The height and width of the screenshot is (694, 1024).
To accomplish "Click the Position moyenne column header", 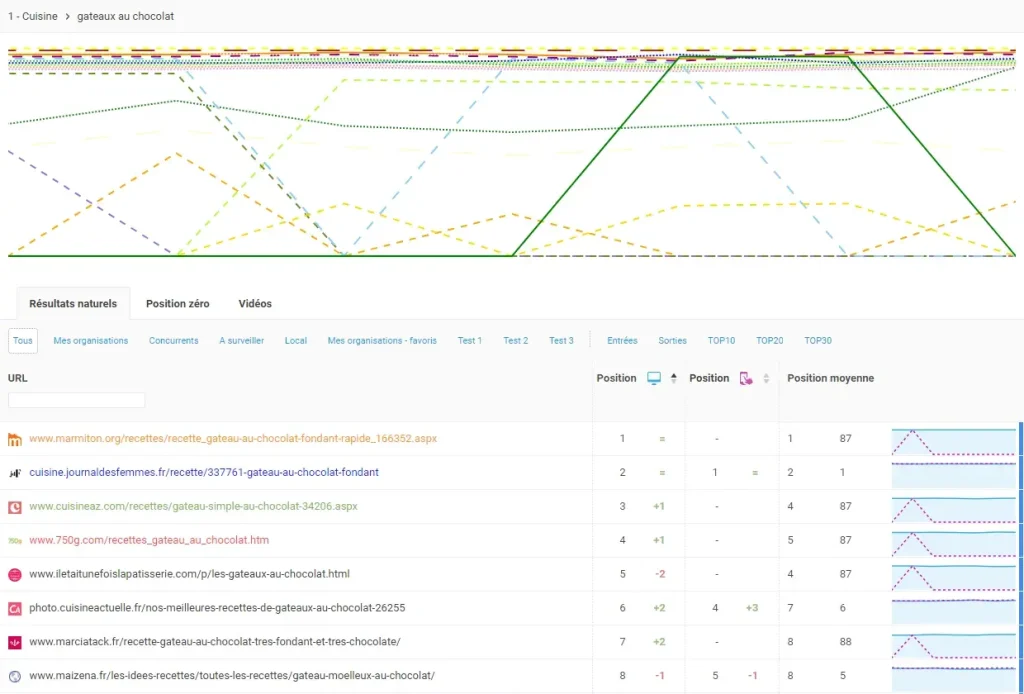I will coord(830,378).
